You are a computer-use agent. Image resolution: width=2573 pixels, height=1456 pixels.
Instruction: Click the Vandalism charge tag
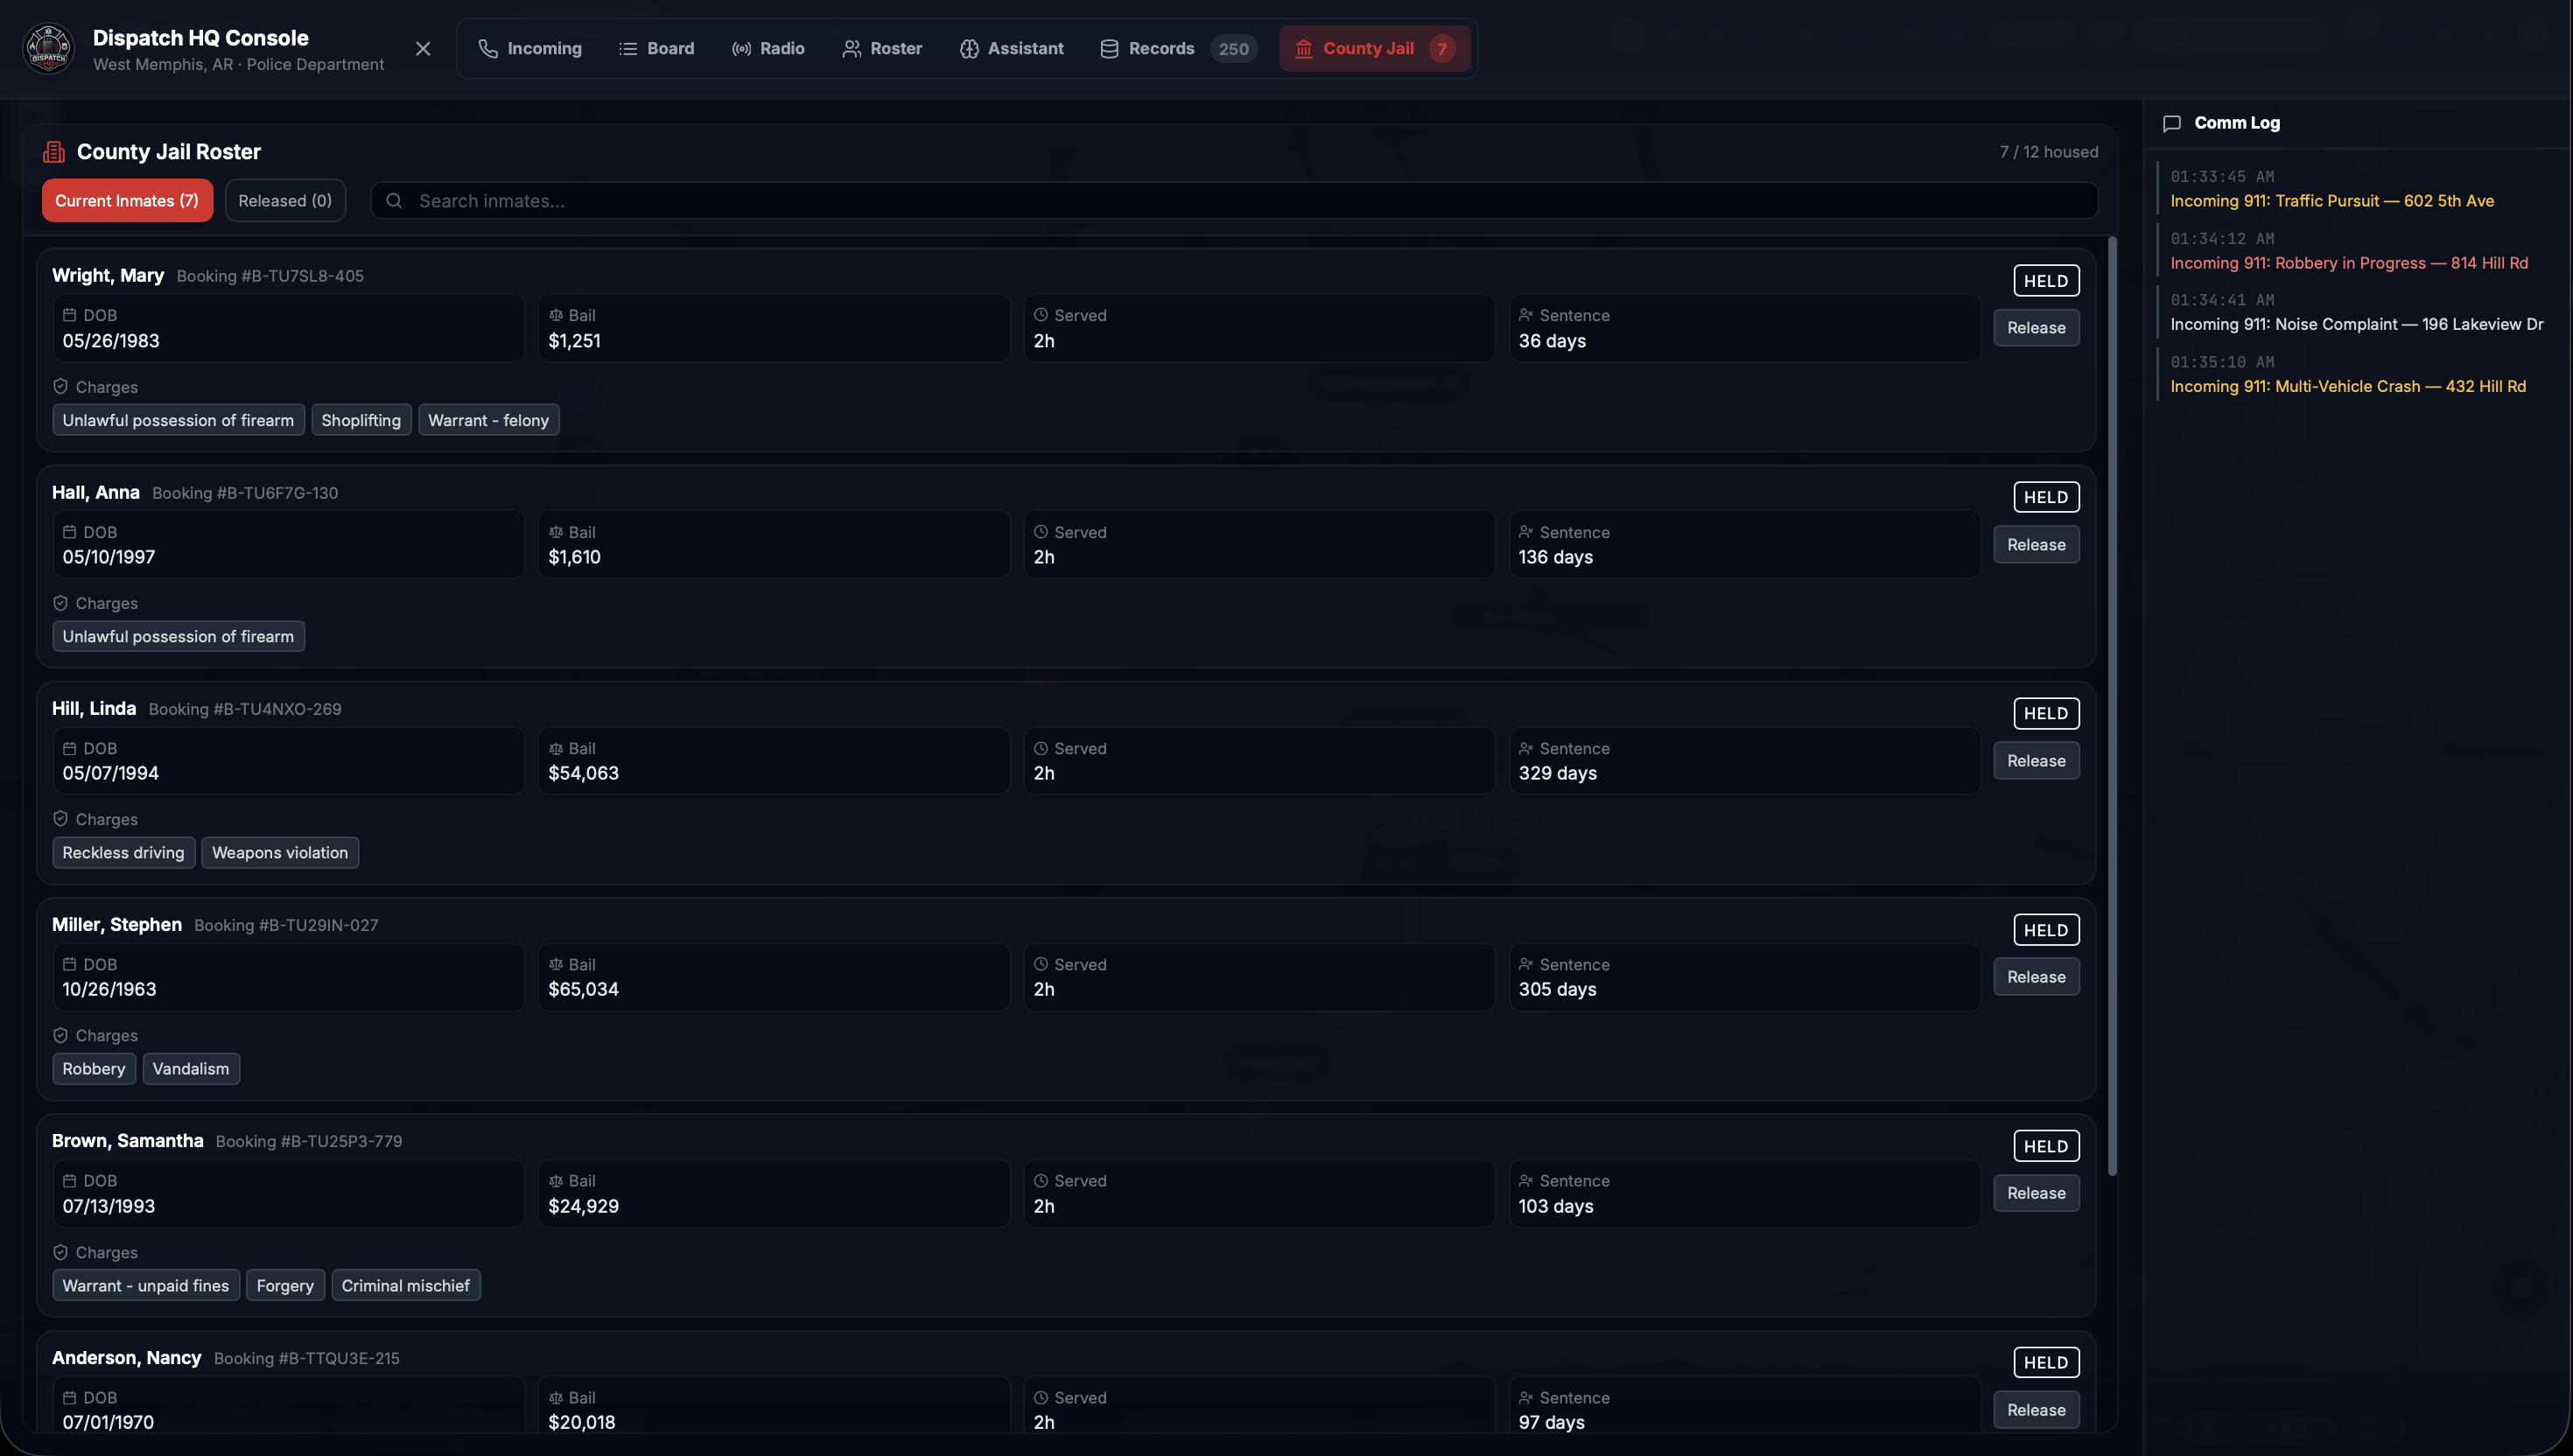pos(191,1069)
